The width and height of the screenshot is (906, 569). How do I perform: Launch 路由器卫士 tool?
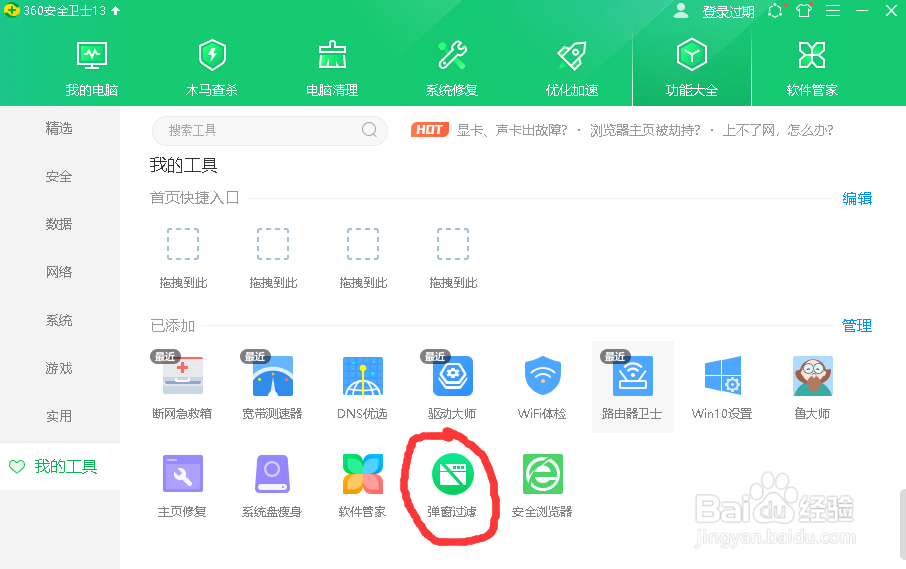coord(632,388)
